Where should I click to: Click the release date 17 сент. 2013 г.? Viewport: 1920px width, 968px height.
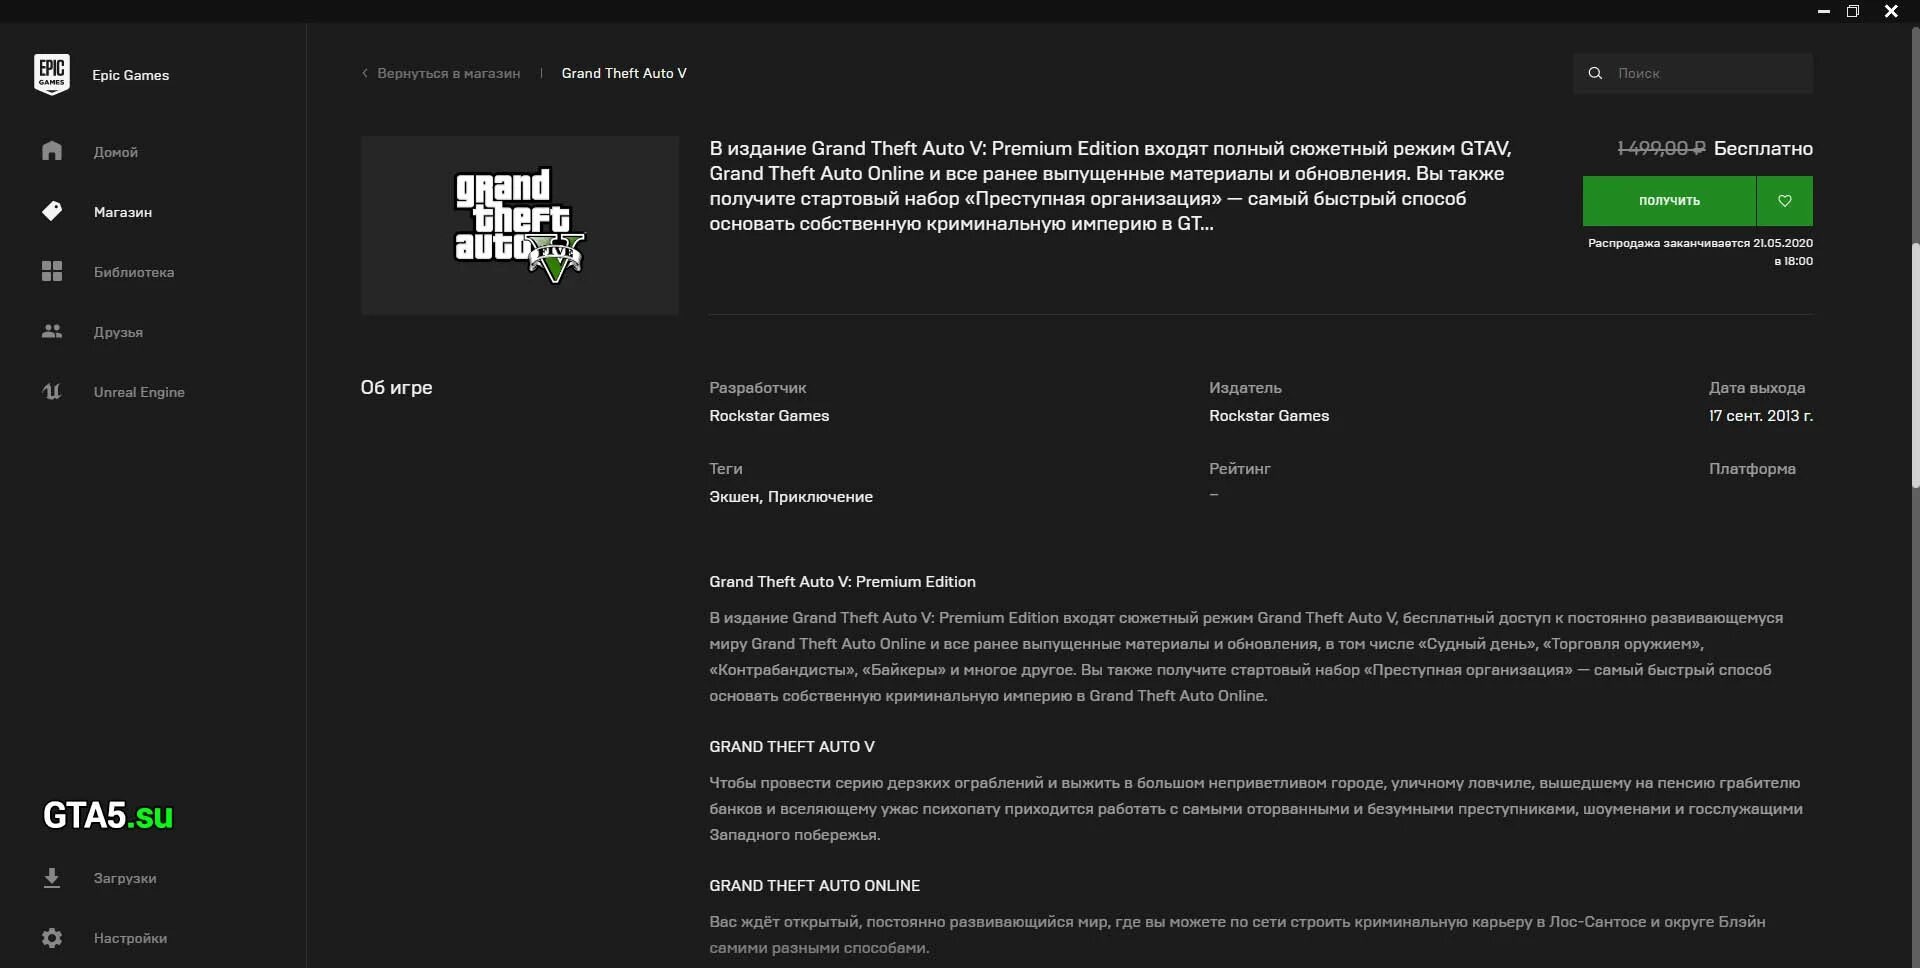click(1761, 416)
